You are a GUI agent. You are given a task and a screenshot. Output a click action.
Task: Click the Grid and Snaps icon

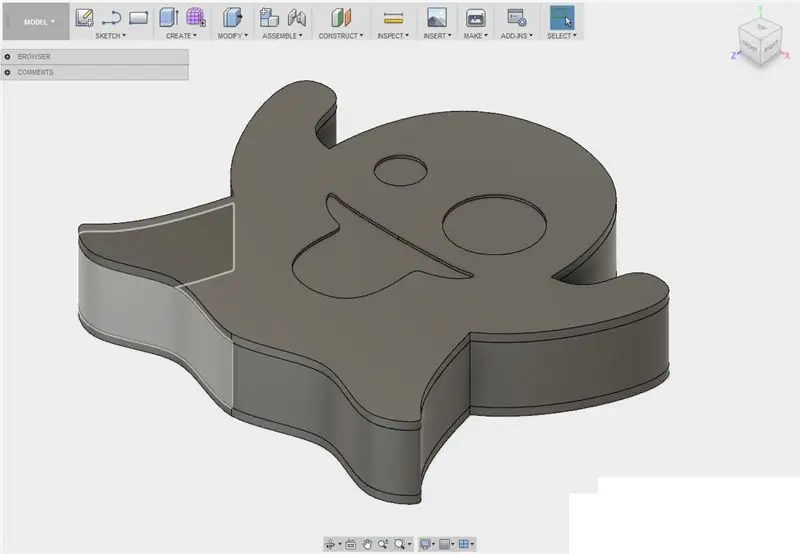pos(444,544)
